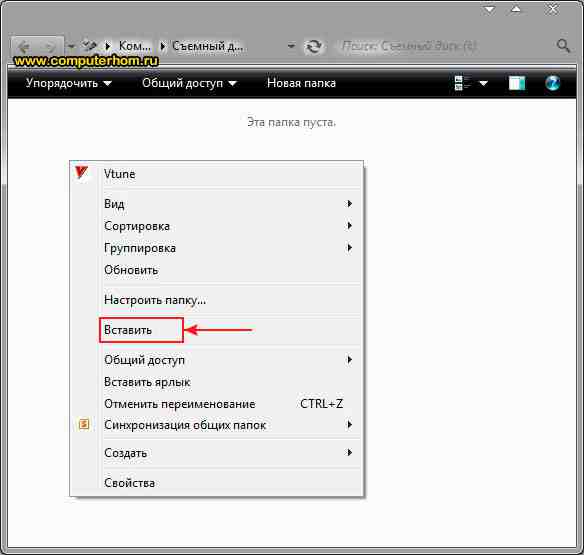The image size is (584, 555).
Task: Click the search magnifier icon
Action: pyautogui.click(x=563, y=46)
